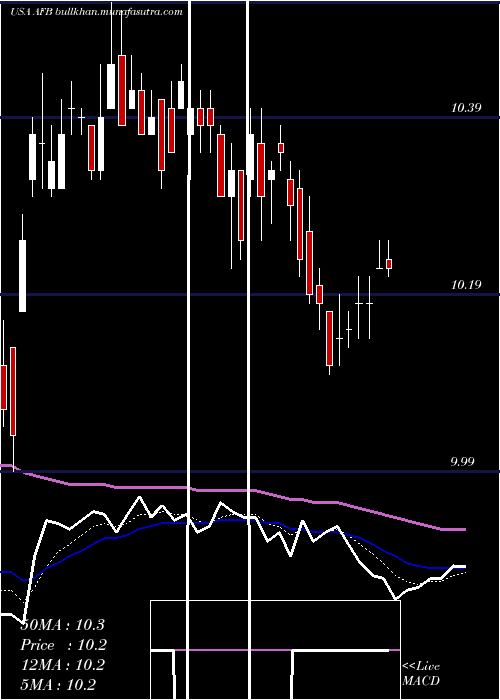This screenshot has width=500, height=700.
Task: Click the 10.19 price level label
Action: point(466,284)
